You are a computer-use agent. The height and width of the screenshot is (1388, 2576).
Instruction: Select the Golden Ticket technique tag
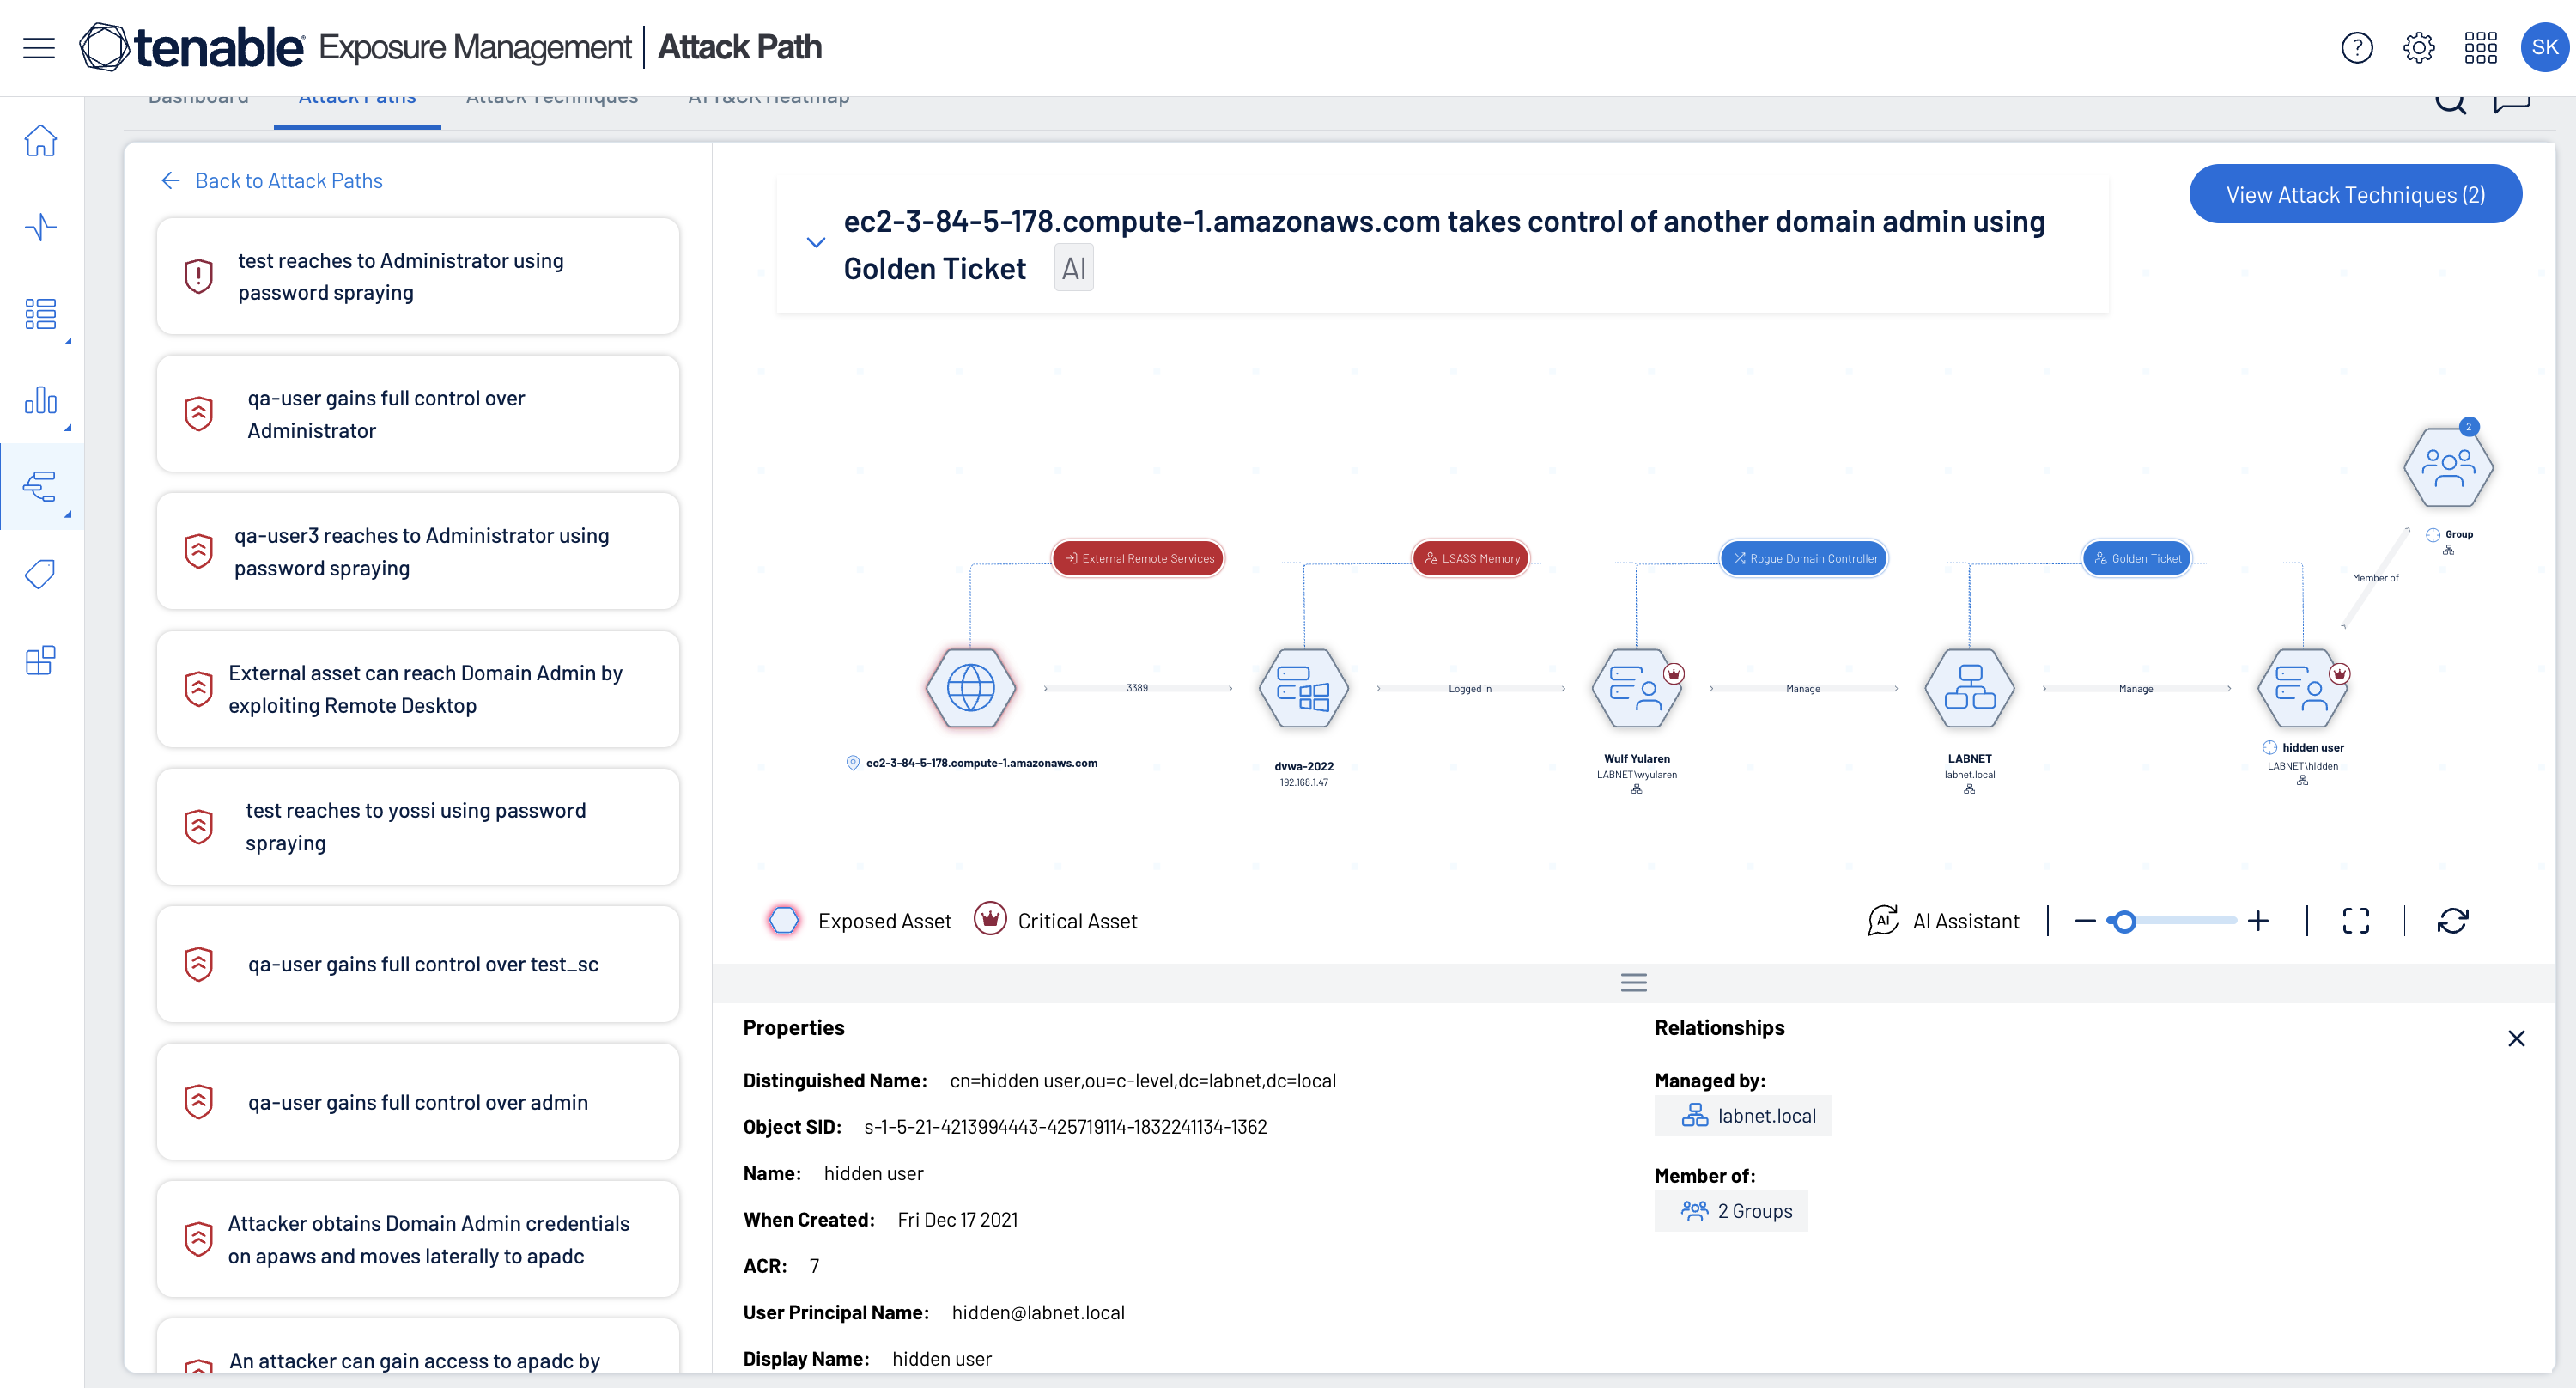[x=2137, y=558]
